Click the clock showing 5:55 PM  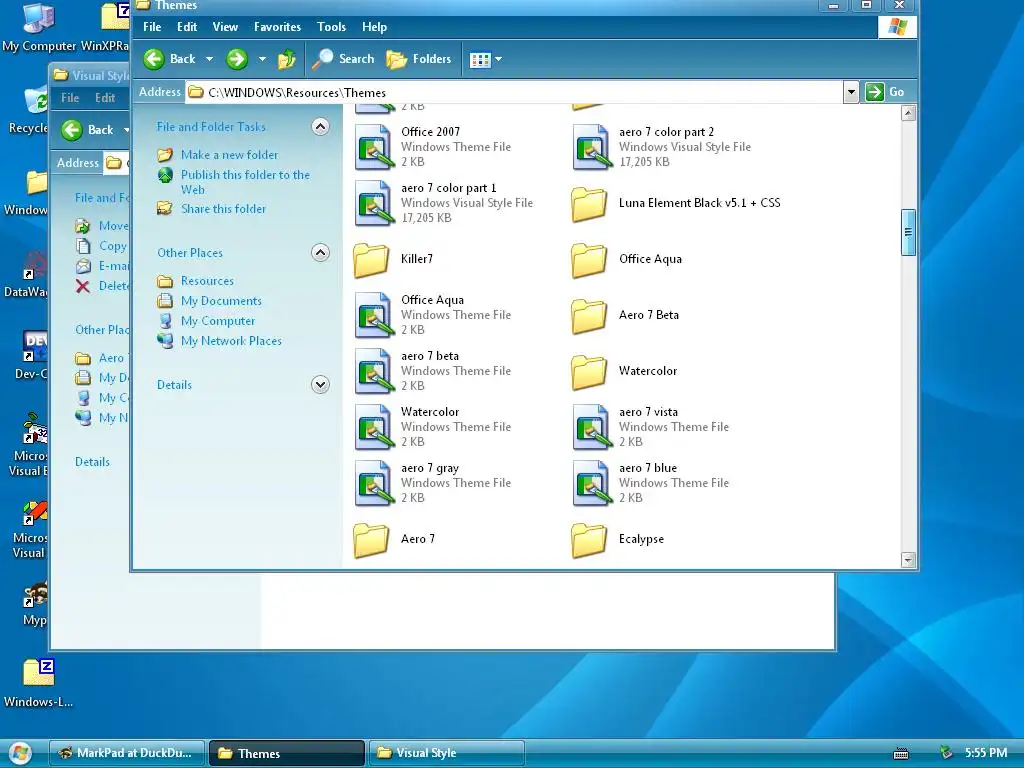coord(986,753)
